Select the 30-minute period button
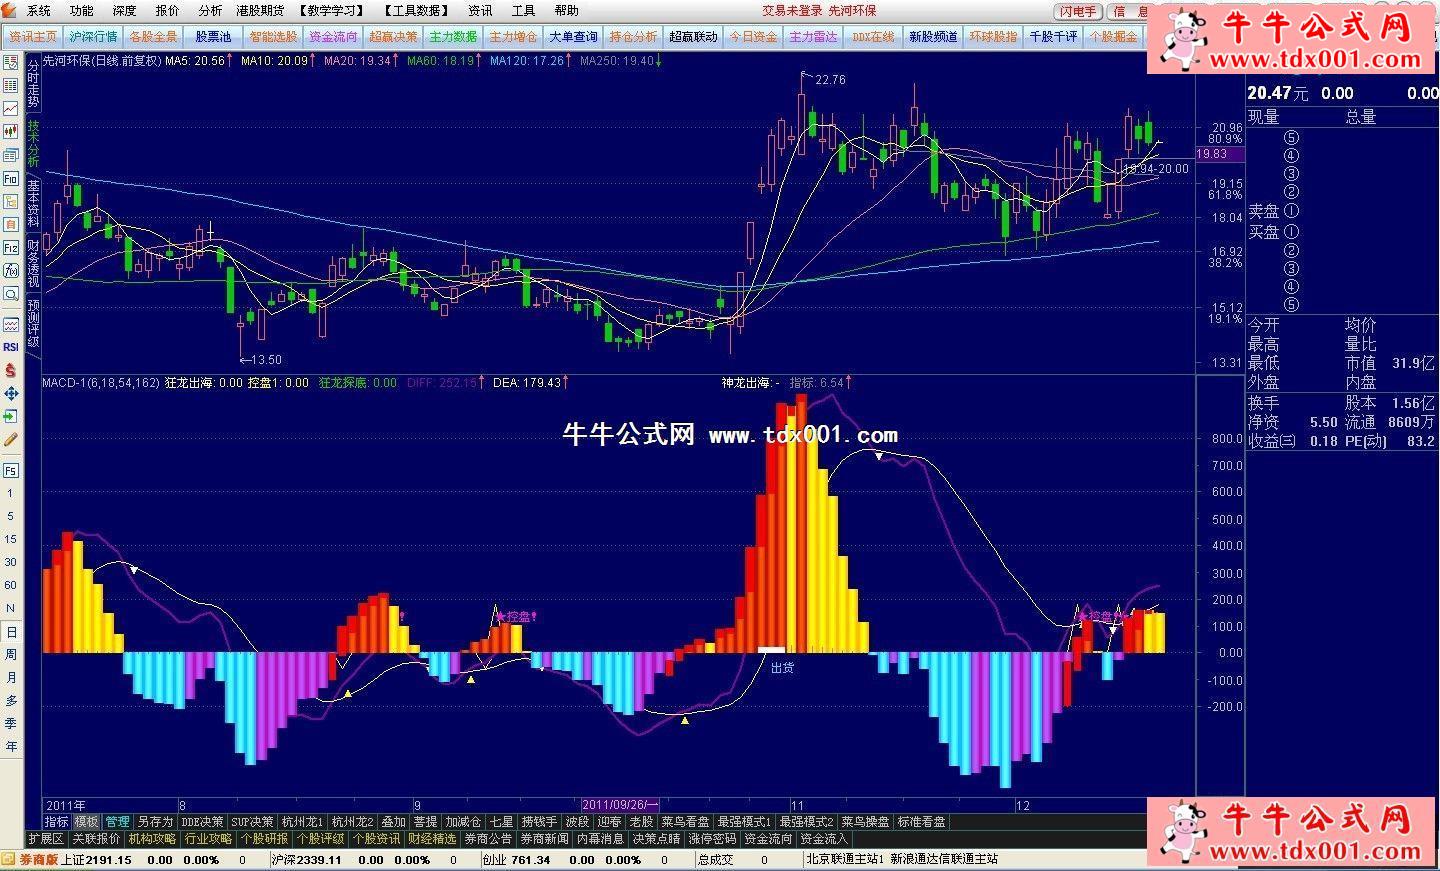Image resolution: width=1440 pixels, height=871 pixels. [11, 562]
